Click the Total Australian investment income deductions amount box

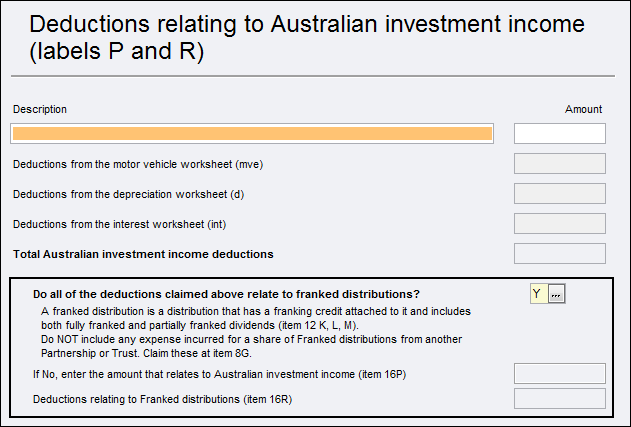(559, 254)
